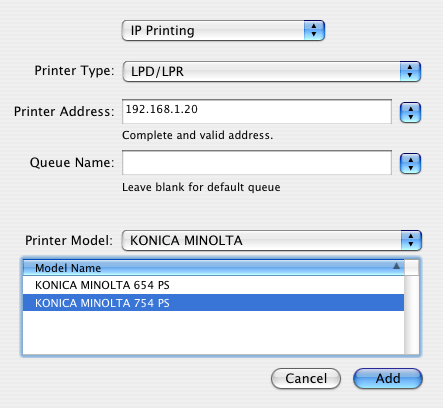Click the Printer Address text field
Image resolution: width=443 pixels, height=408 pixels.
click(257, 111)
